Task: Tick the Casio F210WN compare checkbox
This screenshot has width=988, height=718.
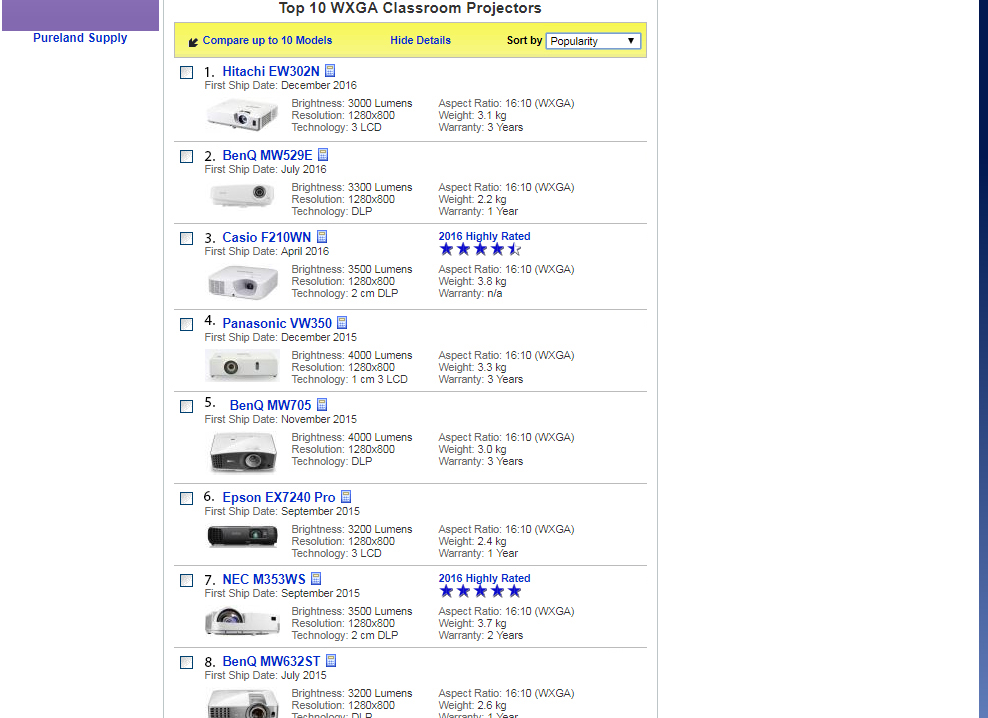Action: click(187, 239)
